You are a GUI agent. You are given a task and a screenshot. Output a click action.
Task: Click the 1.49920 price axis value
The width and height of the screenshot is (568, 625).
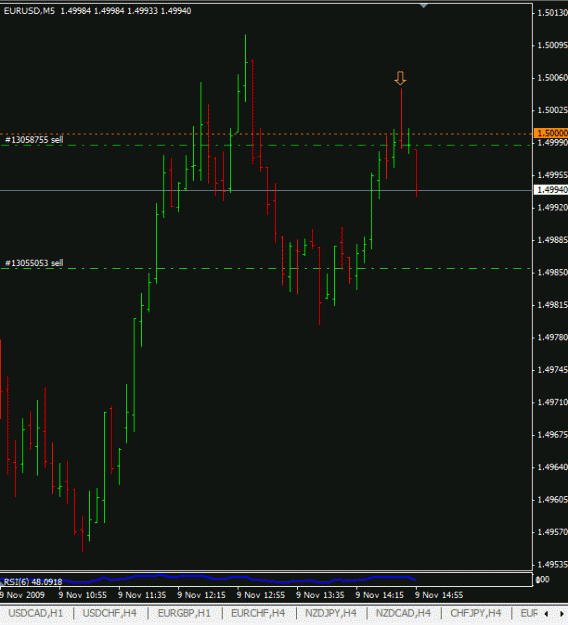tap(552, 208)
